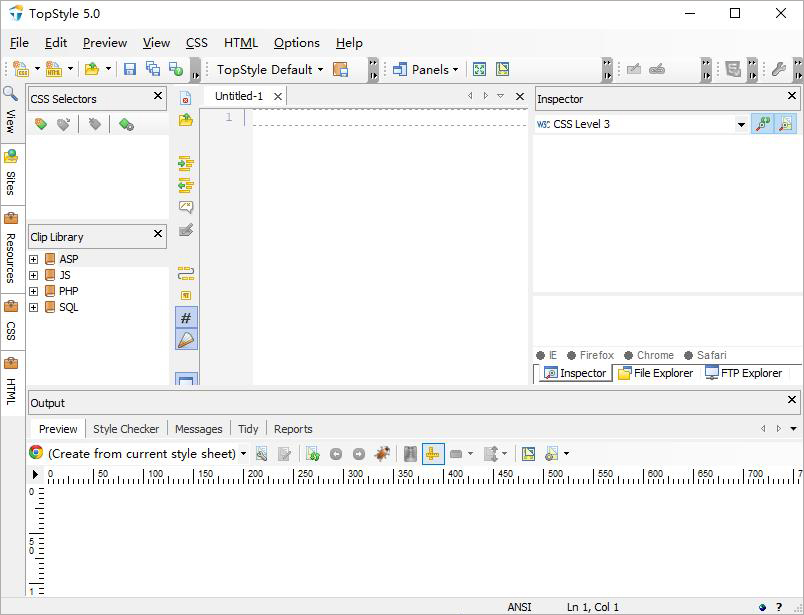Toggle the second highlighted Inspector filter icon

pyautogui.click(x=786, y=124)
